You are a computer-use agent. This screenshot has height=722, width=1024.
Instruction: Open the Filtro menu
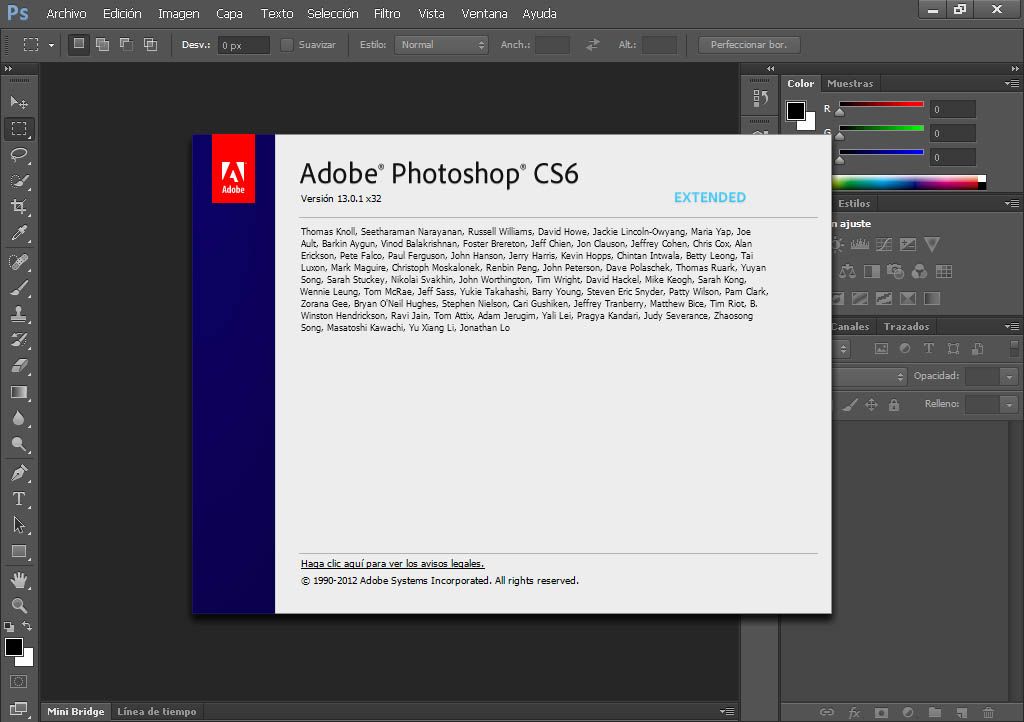[x=387, y=13]
